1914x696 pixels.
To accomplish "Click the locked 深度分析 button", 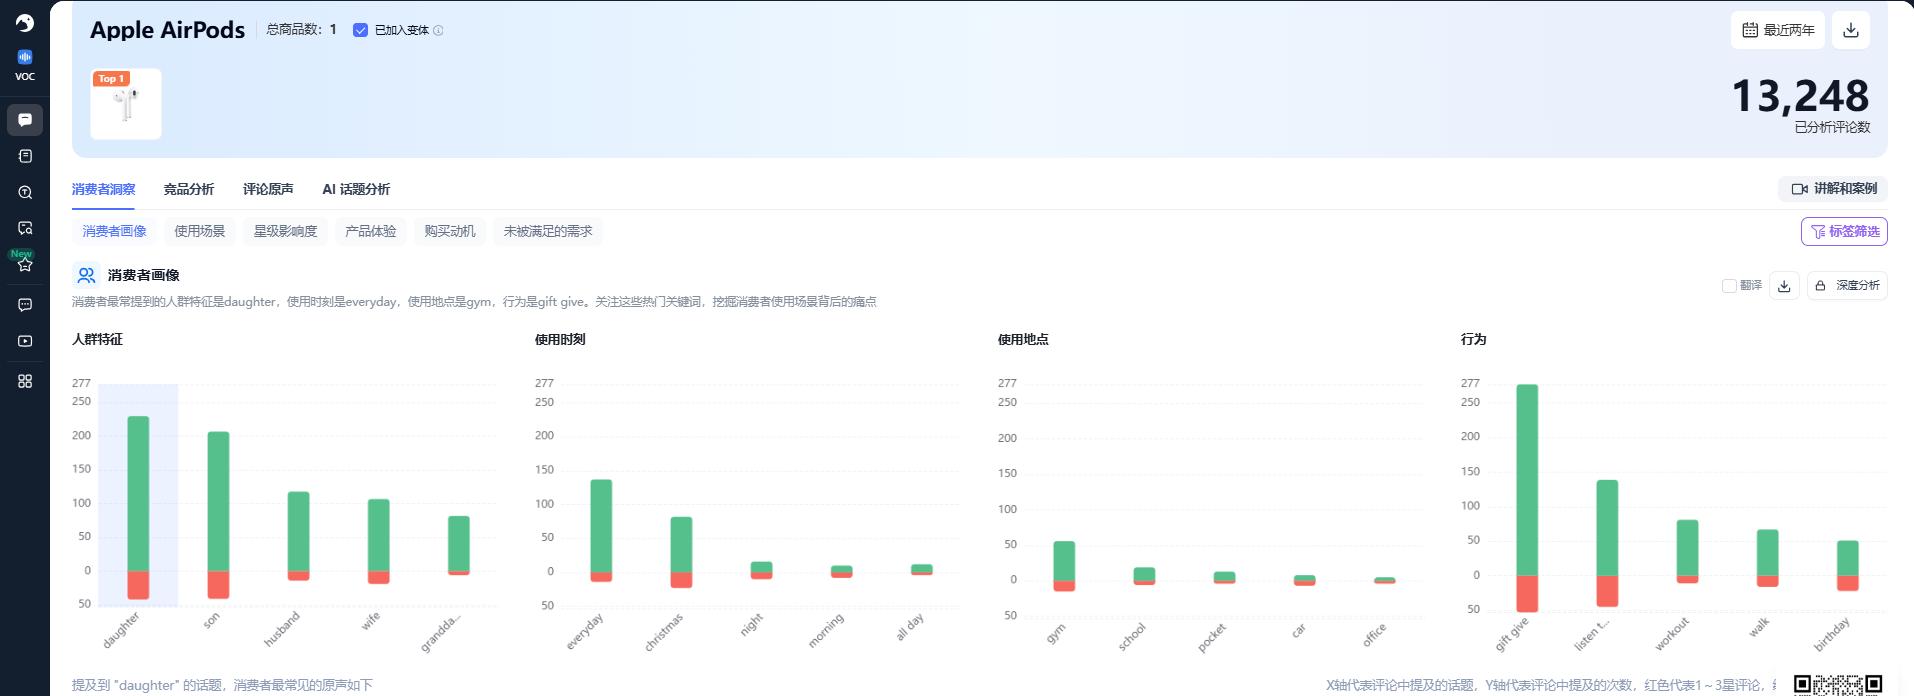I will [x=1847, y=286].
